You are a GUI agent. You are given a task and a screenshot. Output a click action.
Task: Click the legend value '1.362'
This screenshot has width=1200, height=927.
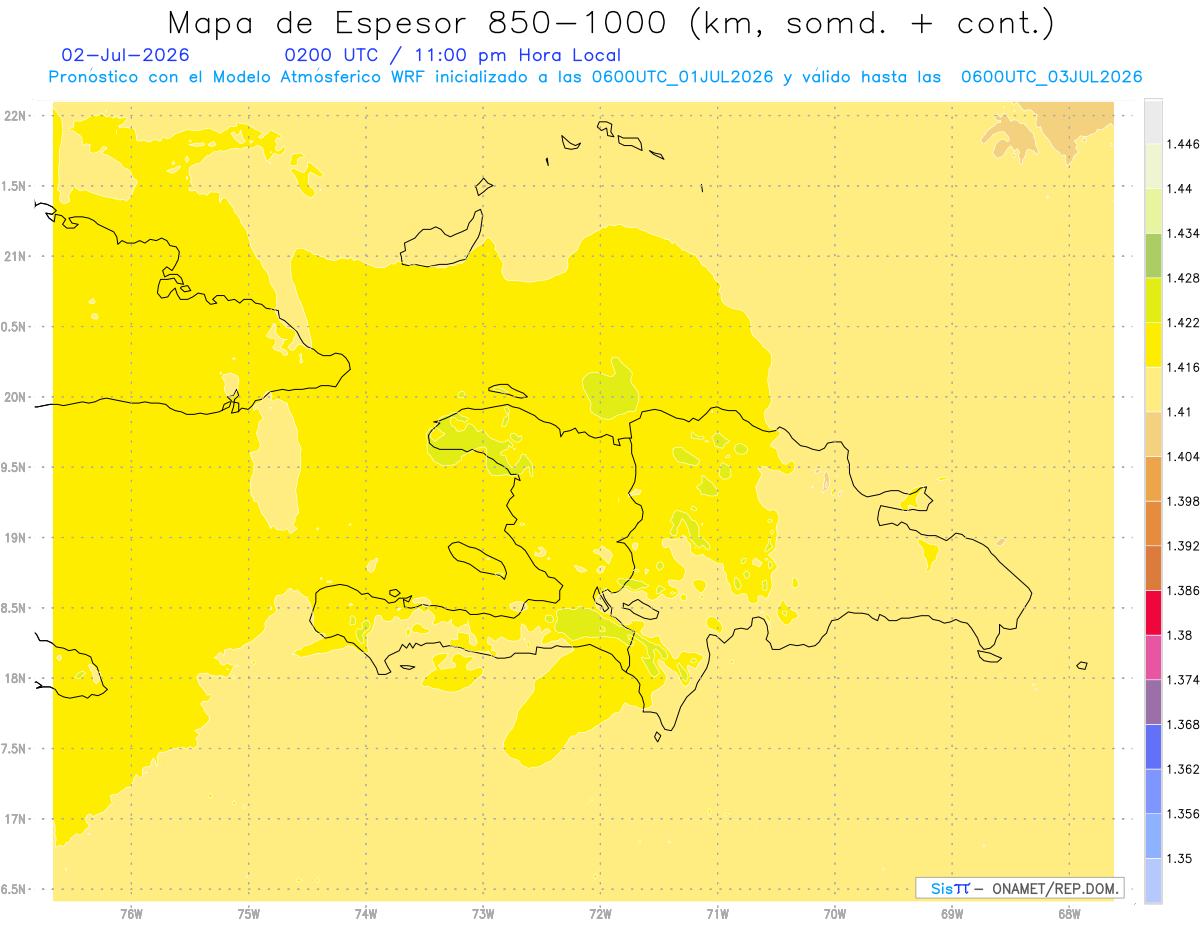point(1183,769)
